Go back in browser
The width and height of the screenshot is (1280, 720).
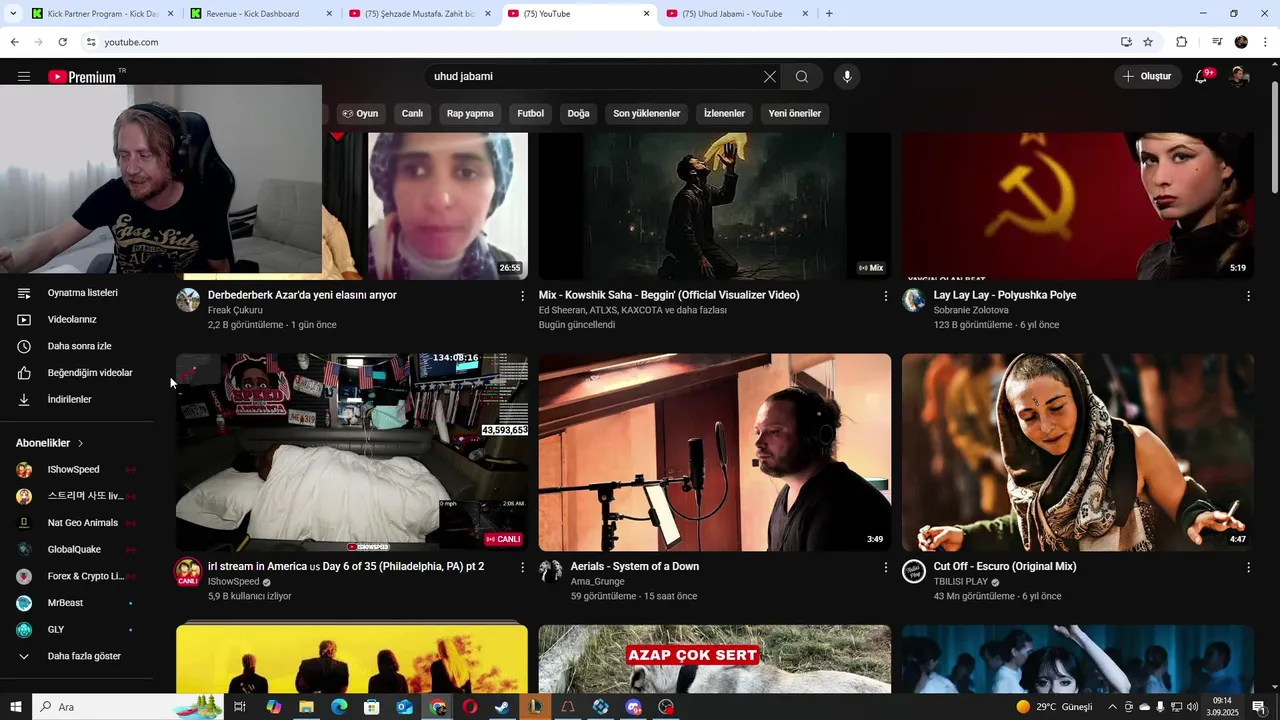pyautogui.click(x=14, y=42)
